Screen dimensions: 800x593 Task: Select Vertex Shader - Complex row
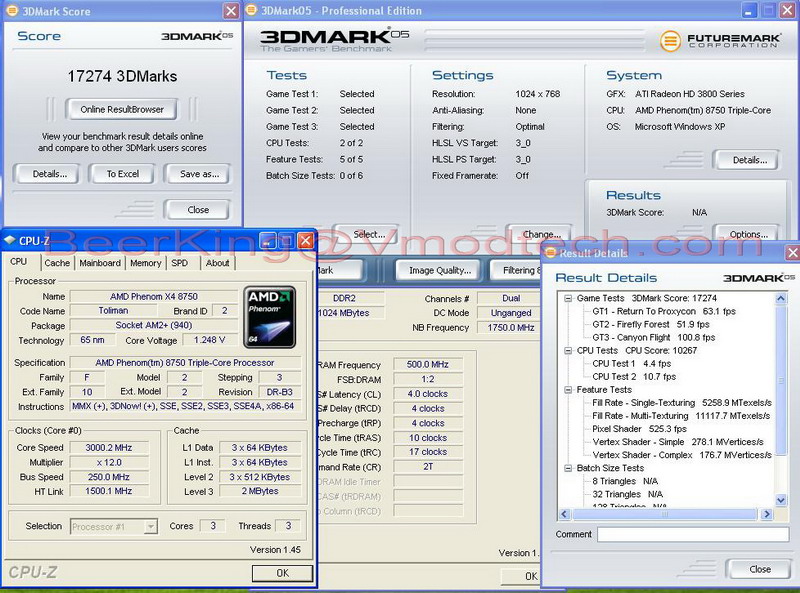(x=682, y=455)
